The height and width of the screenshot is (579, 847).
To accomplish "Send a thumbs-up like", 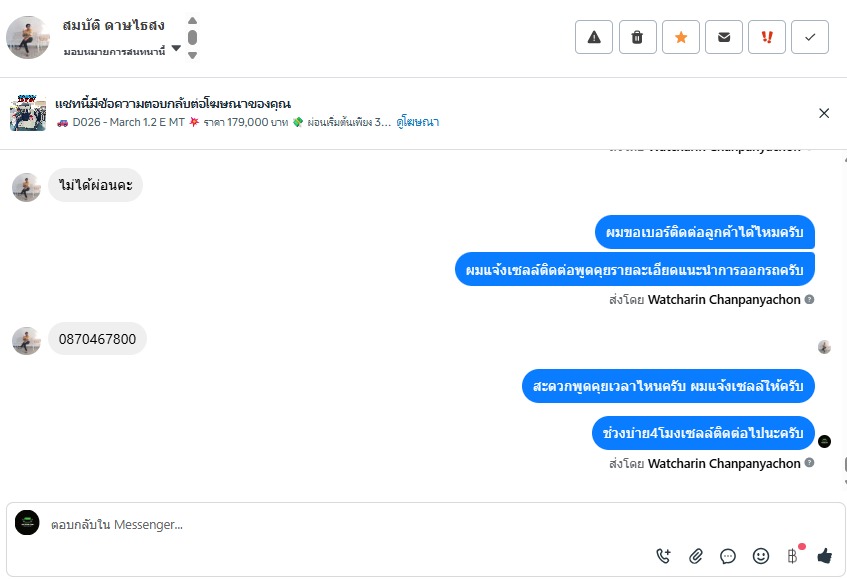I will coord(825,556).
